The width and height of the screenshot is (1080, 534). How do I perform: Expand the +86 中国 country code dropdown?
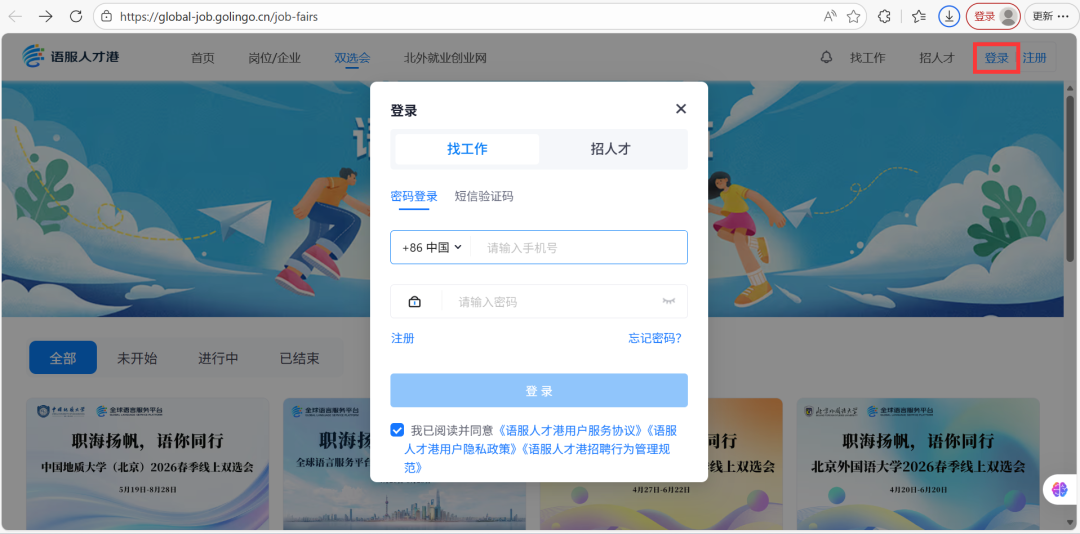[432, 247]
